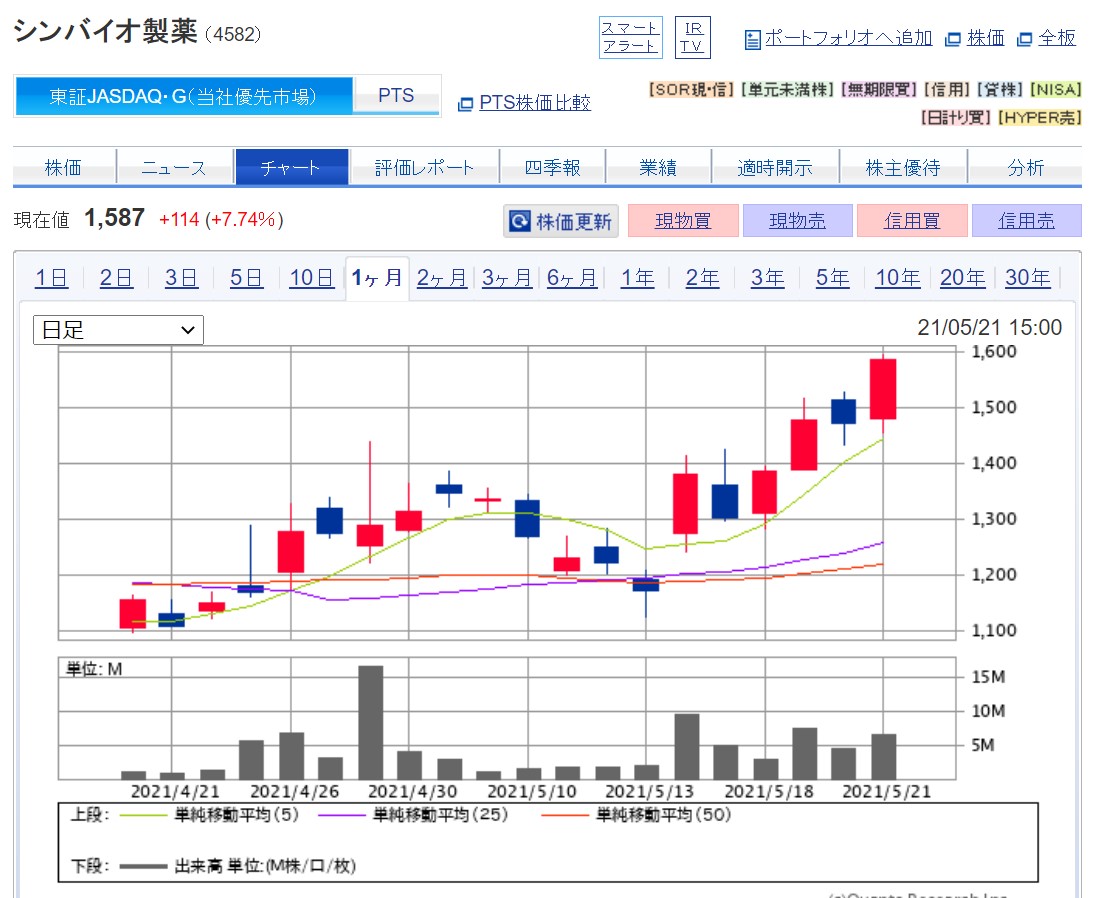
Task: Click the PTS株価比較 popup window icon
Action: coord(465,104)
